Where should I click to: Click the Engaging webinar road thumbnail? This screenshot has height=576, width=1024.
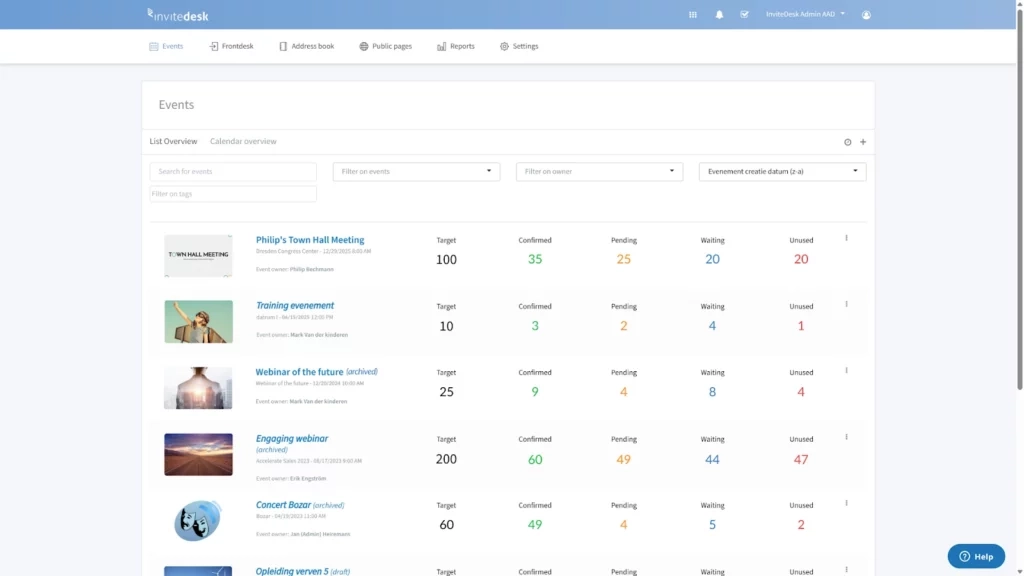point(198,455)
